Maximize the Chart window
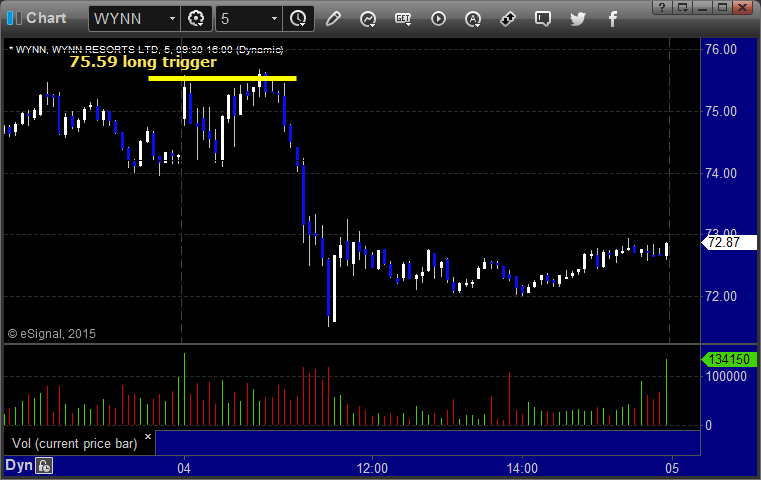Image resolution: width=761 pixels, height=480 pixels. coord(722,7)
